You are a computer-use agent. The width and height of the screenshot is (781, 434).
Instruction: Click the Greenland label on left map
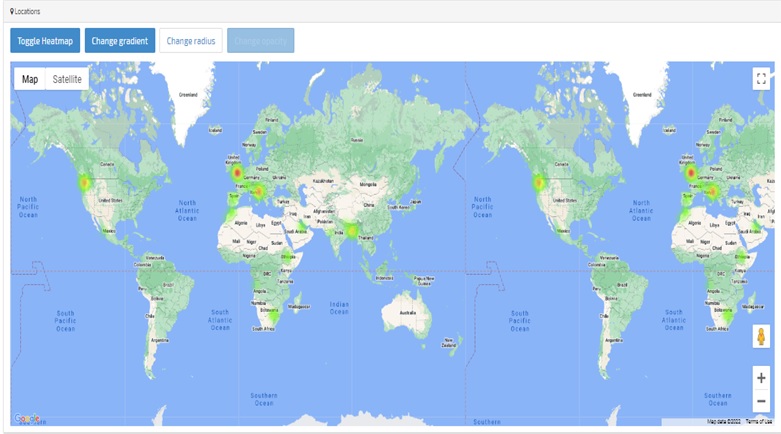188,95
